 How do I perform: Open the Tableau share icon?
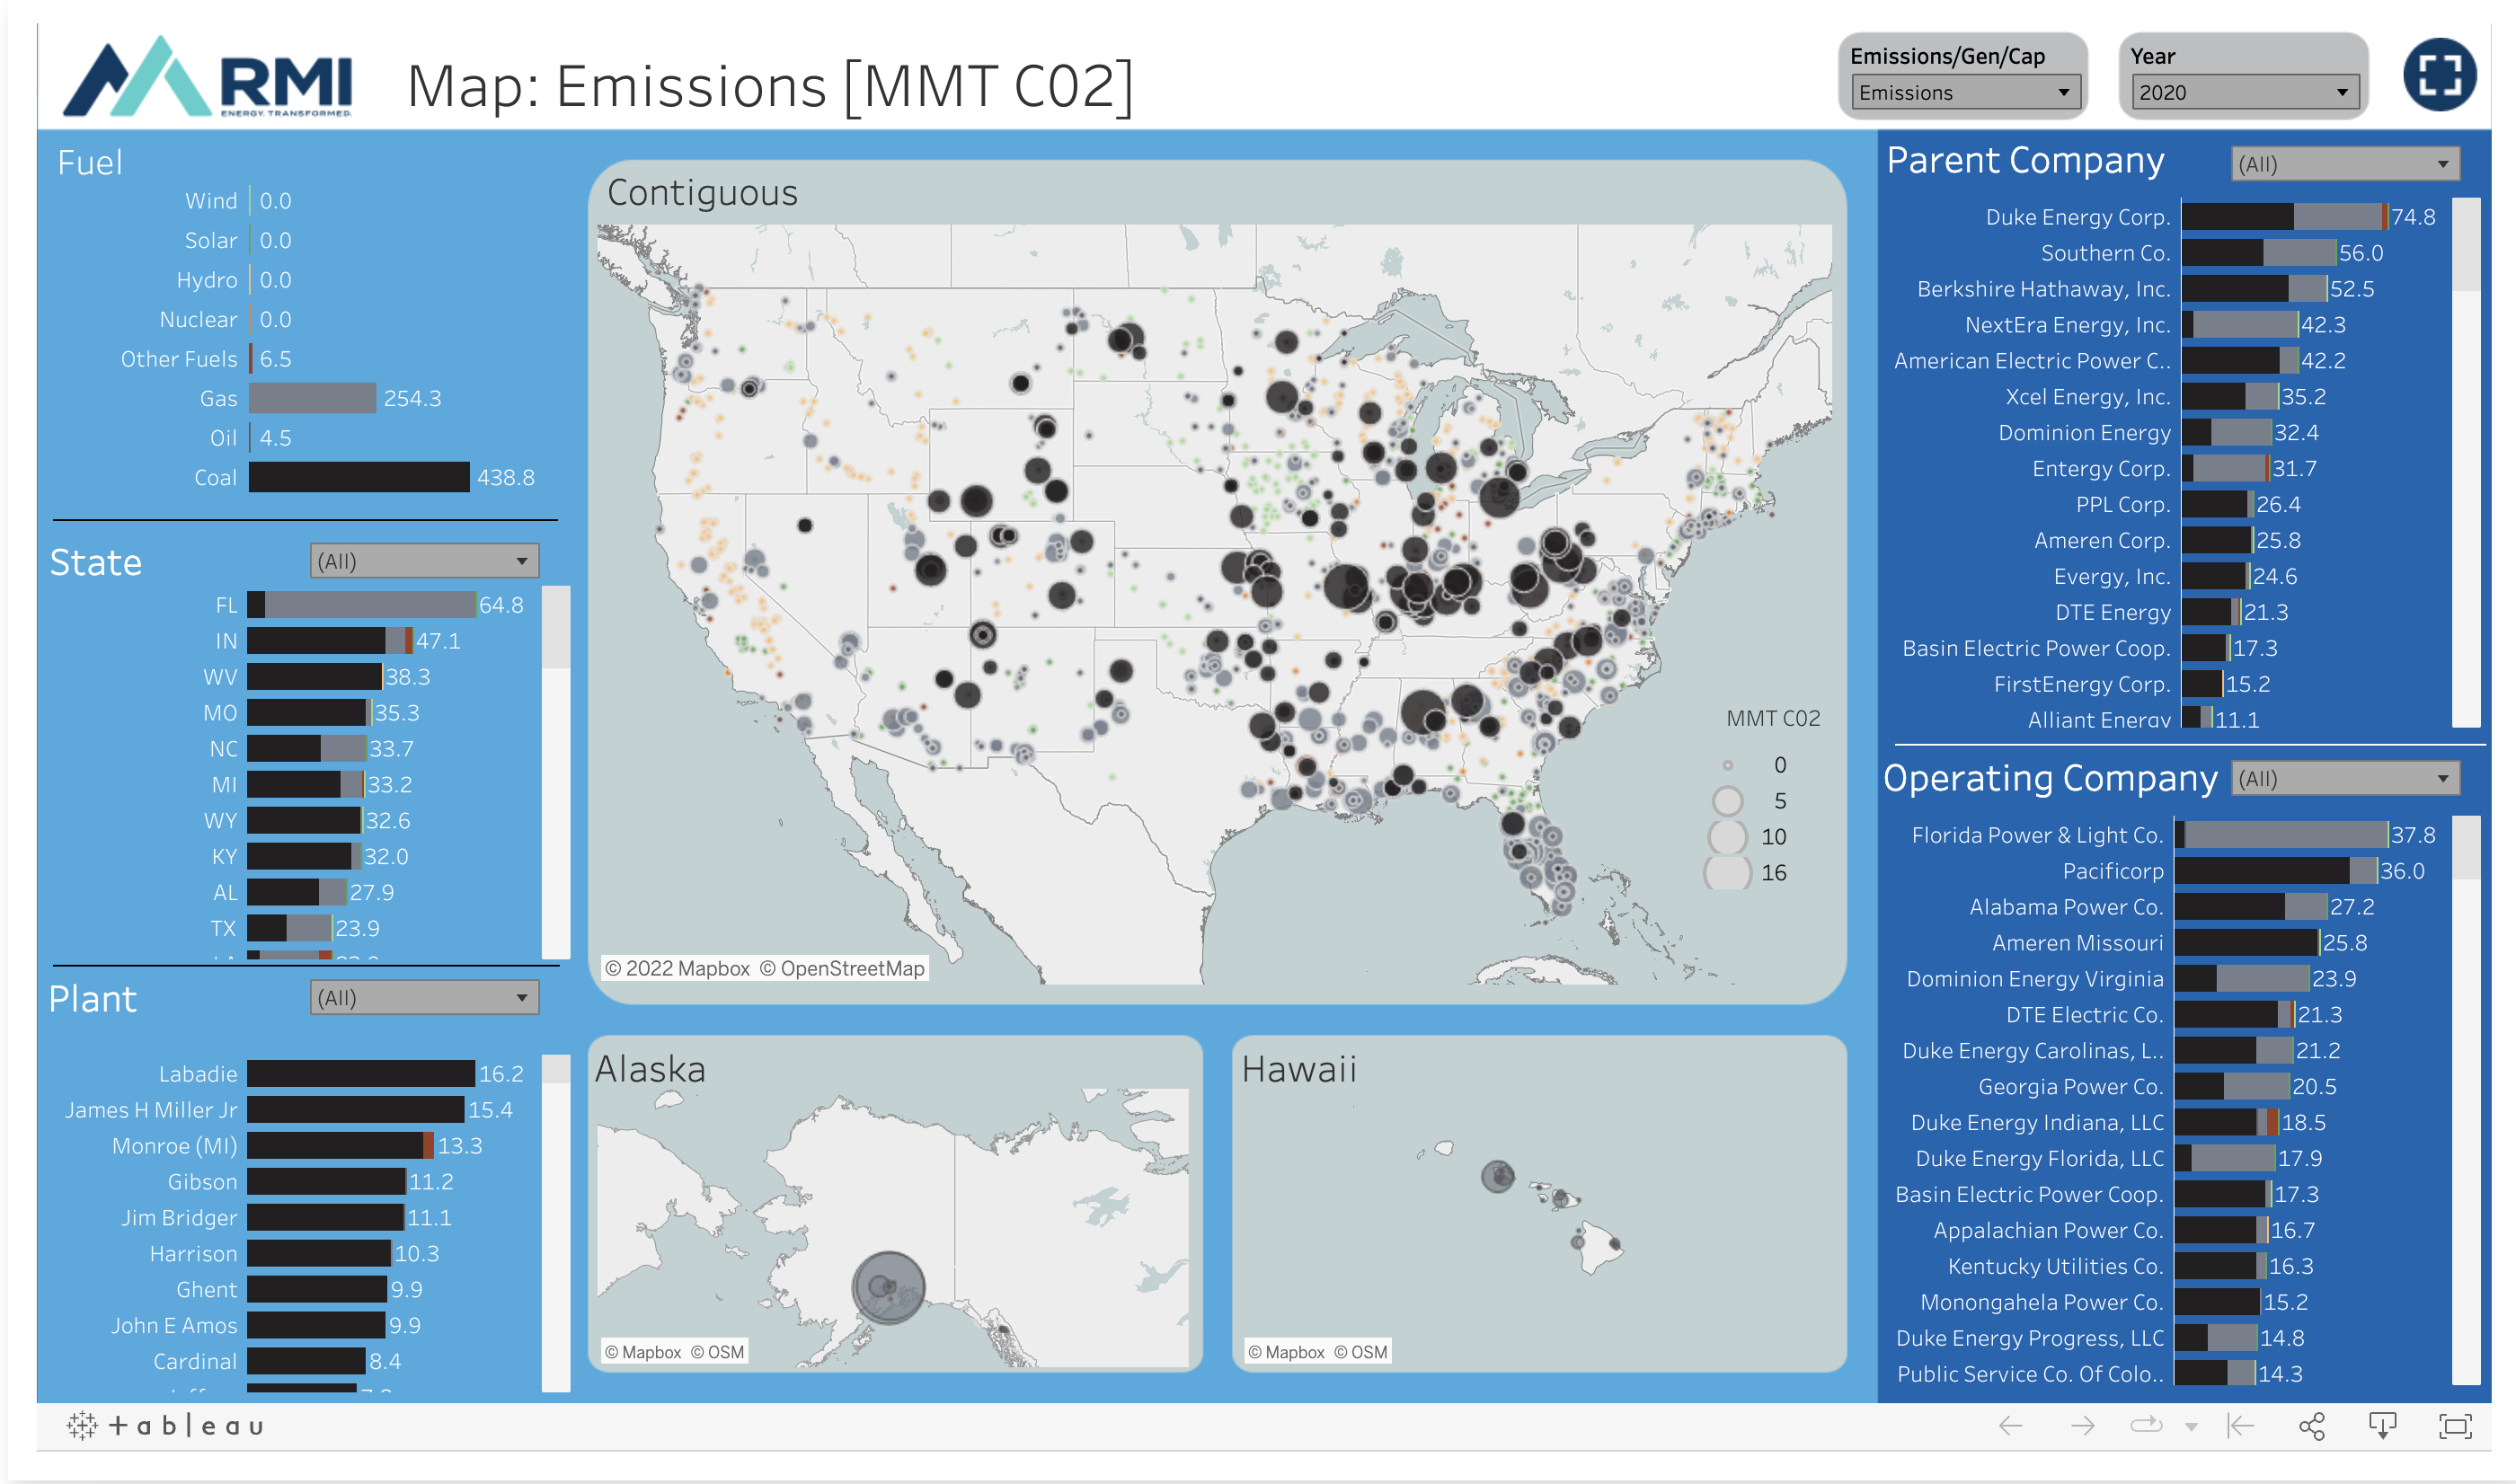click(x=2311, y=1426)
